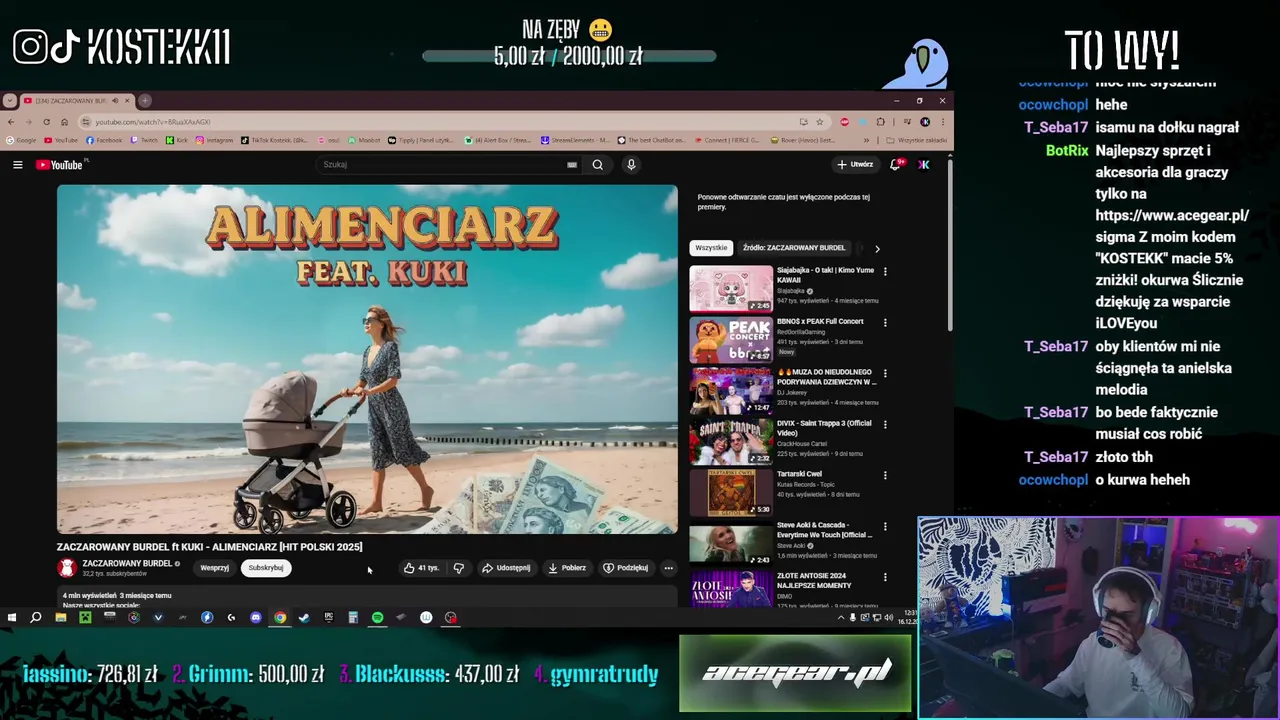This screenshot has height=720, width=1280.
Task: Open options menu for ZŁOTE ANTOSIE 2024
Action: pyautogui.click(x=885, y=577)
